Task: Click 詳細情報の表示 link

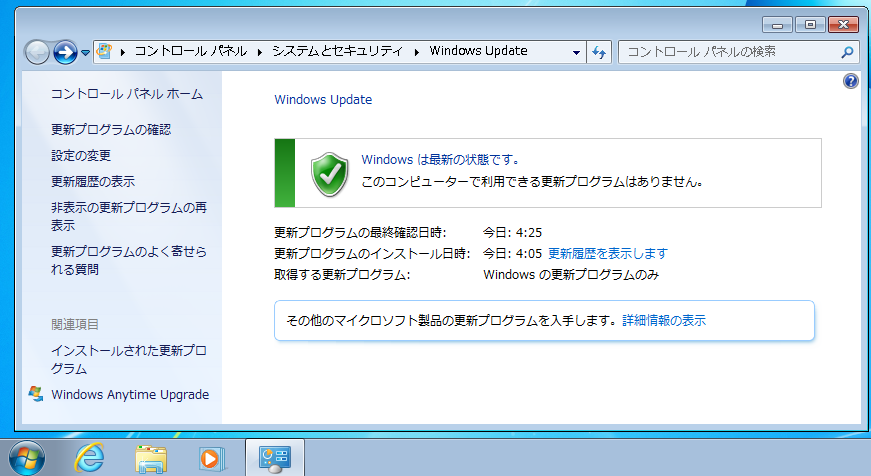Action: 664,320
